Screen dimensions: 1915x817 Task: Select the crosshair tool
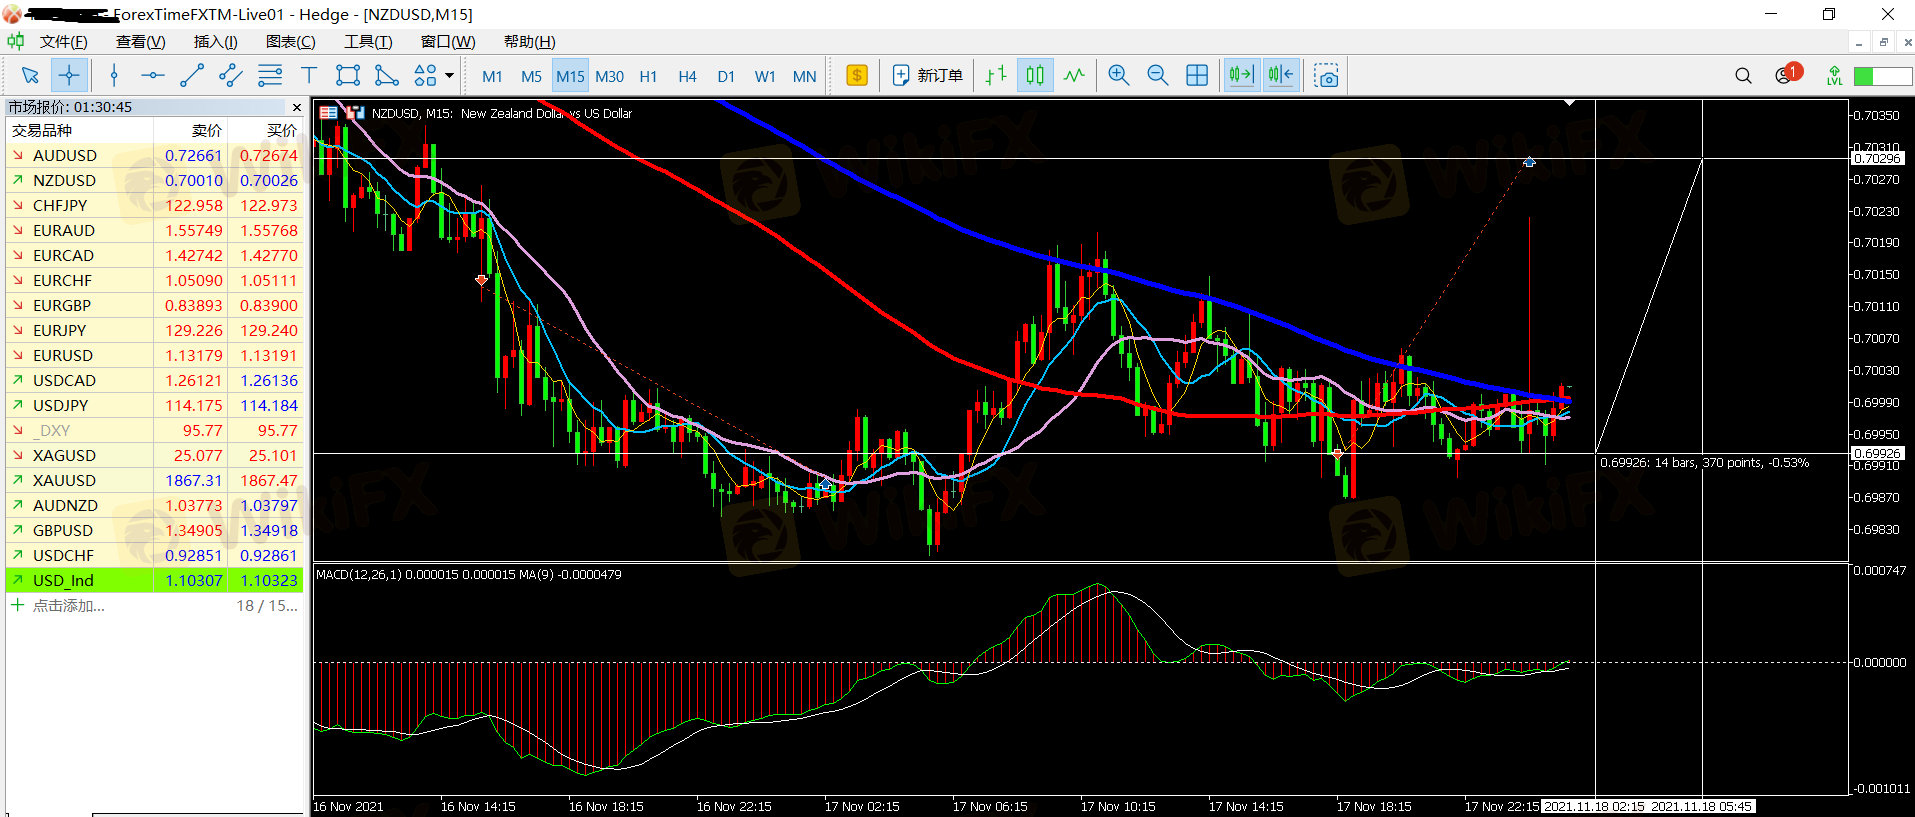point(69,76)
